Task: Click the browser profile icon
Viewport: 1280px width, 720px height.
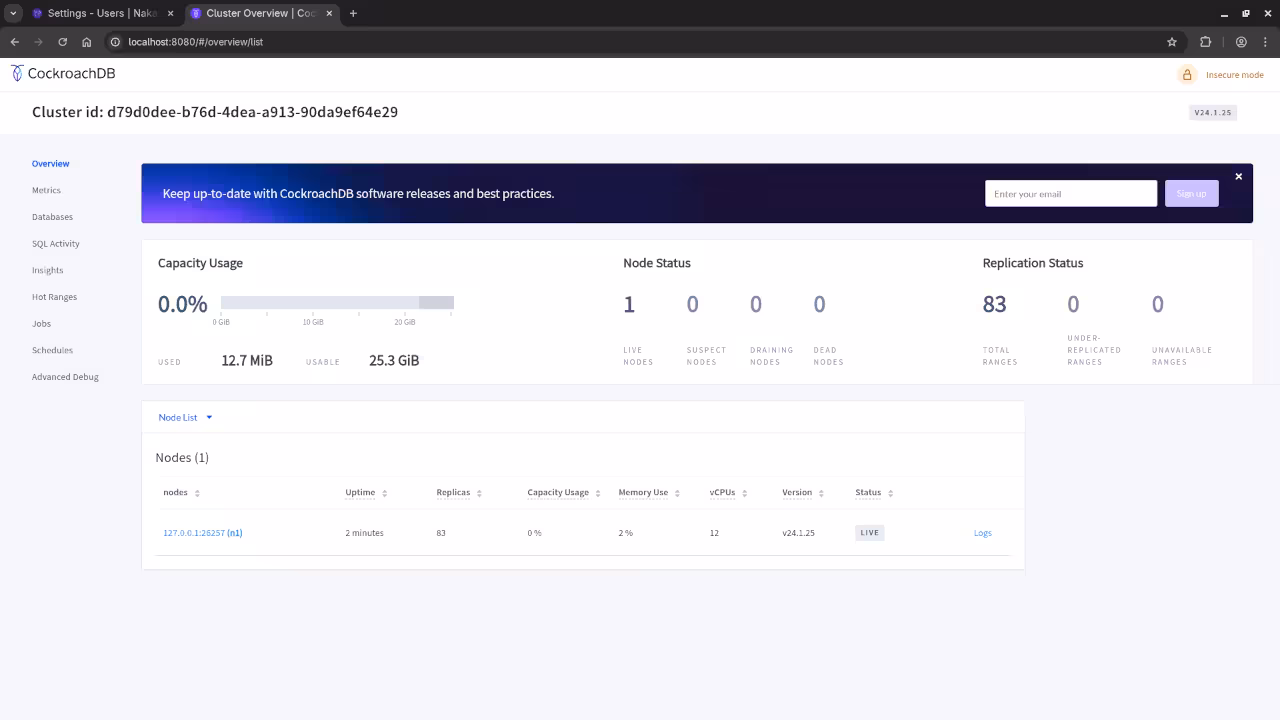Action: point(1241,42)
